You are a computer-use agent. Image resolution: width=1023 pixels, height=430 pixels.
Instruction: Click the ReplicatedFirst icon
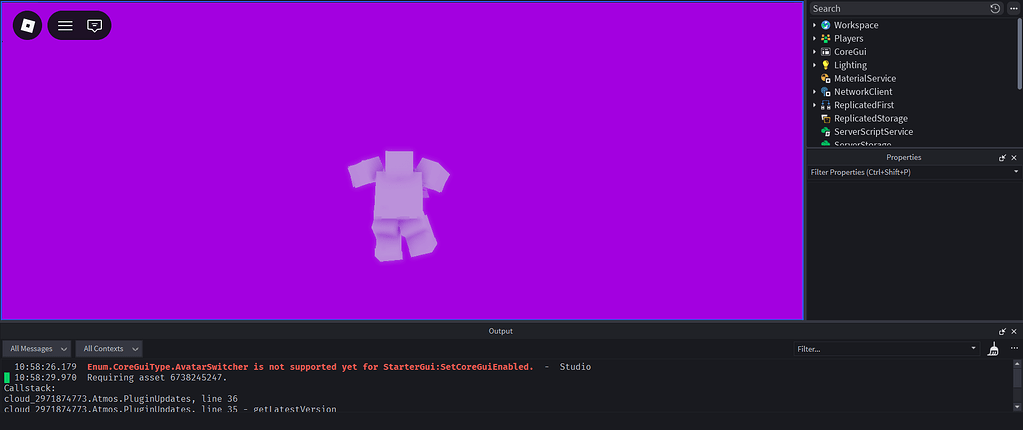pyautogui.click(x=826, y=105)
